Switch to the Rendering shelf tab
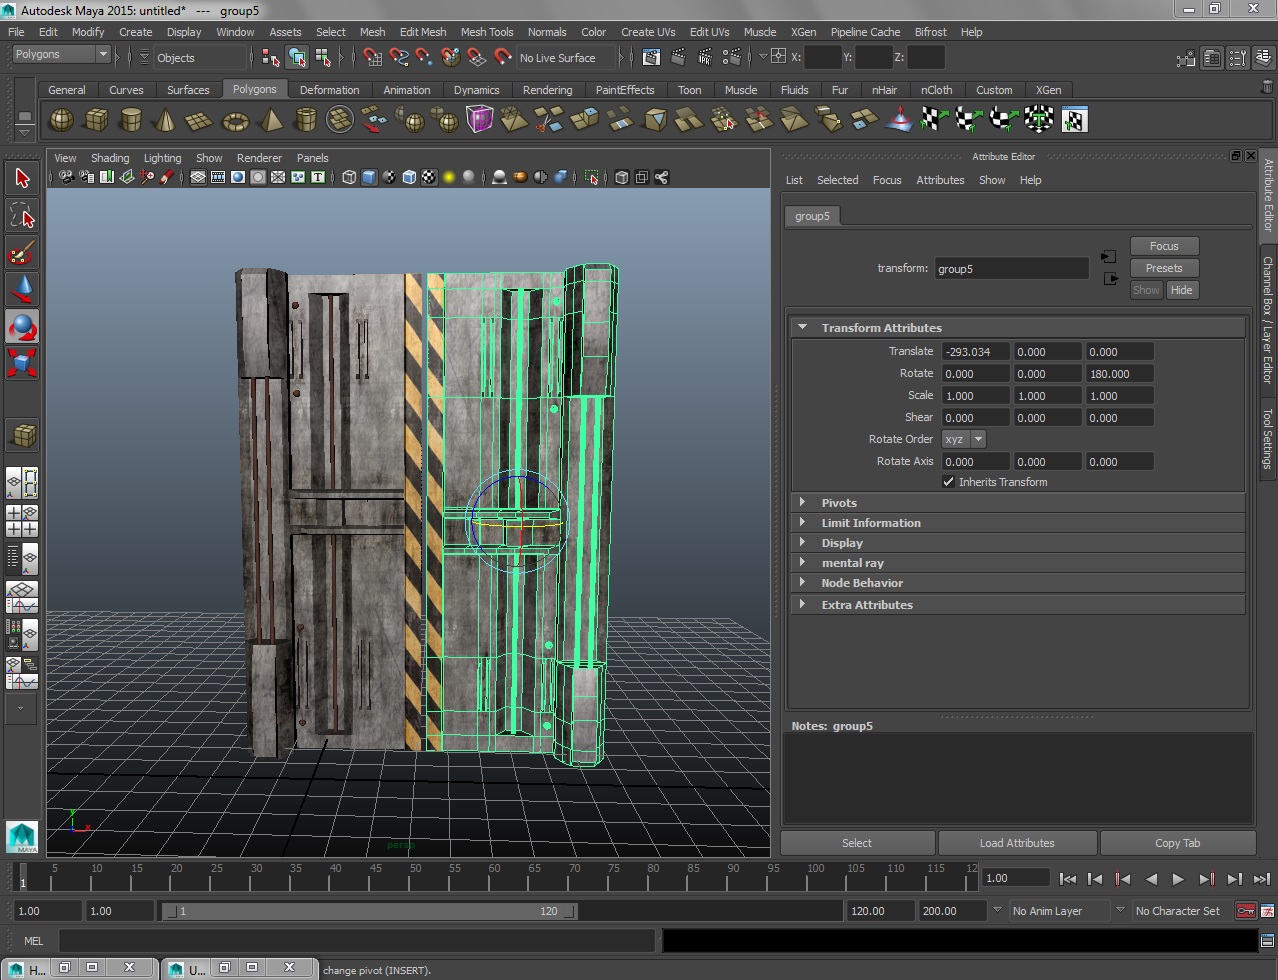This screenshot has height=980, width=1278. pos(547,89)
